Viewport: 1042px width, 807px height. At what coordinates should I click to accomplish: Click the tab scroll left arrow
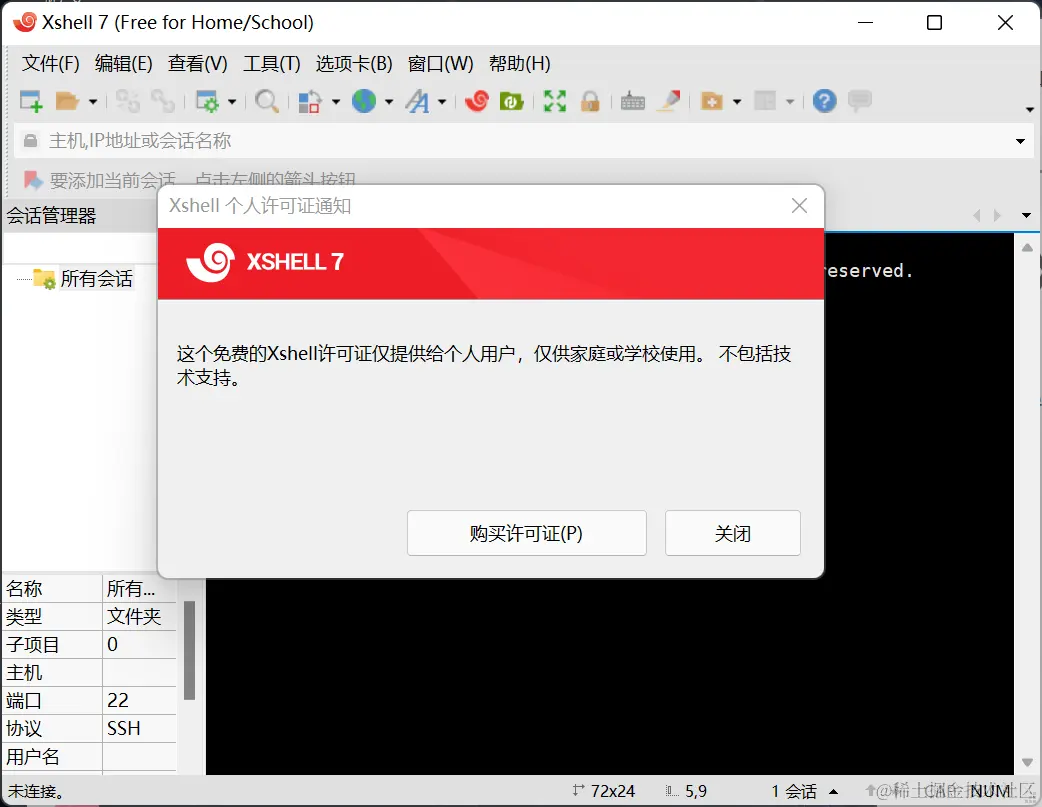pyautogui.click(x=976, y=215)
